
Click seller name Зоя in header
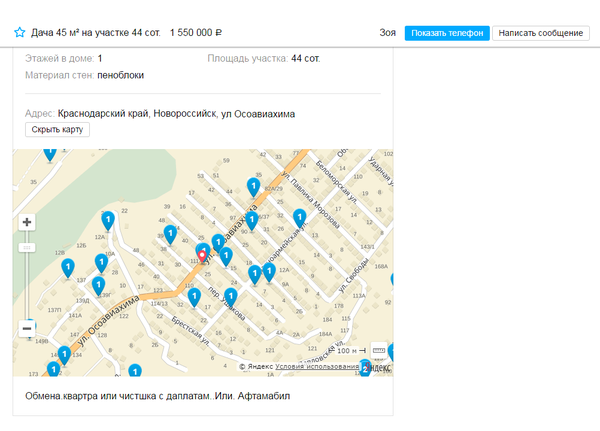click(x=388, y=33)
